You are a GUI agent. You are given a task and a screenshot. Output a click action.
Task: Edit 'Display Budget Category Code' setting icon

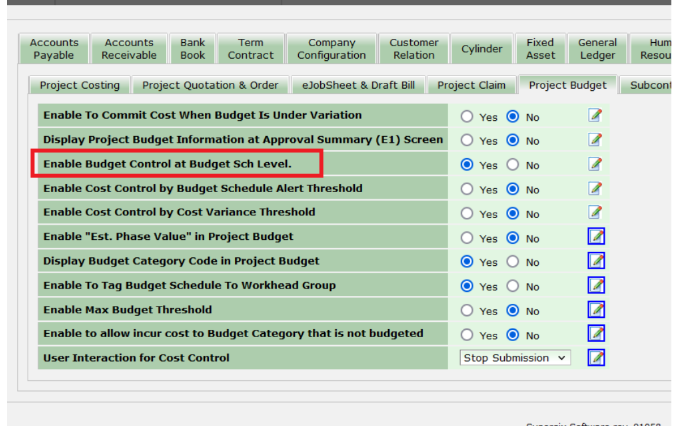pyautogui.click(x=596, y=261)
